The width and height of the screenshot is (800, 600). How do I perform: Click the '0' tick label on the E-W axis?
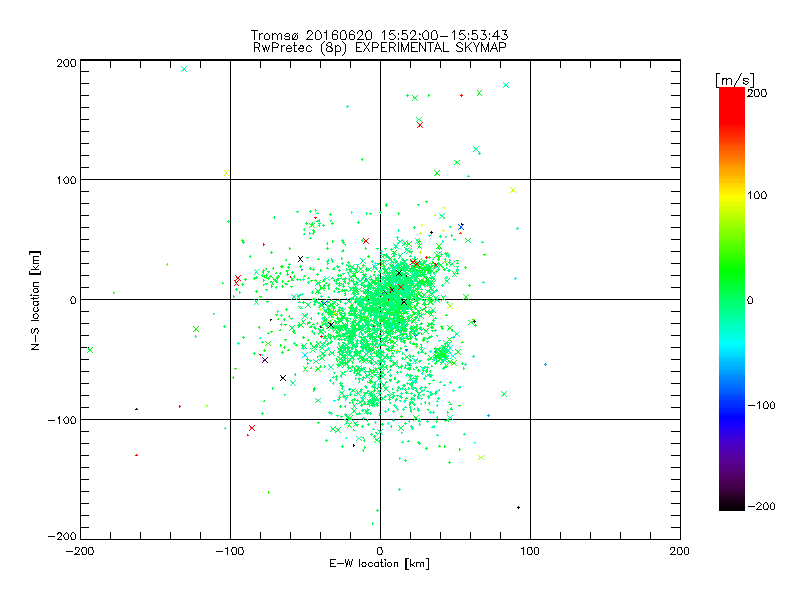[380, 551]
